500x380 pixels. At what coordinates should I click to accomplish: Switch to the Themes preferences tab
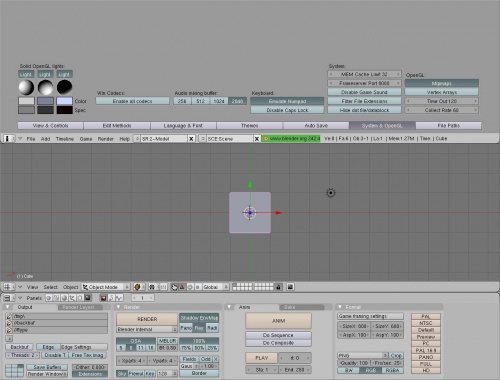pos(250,125)
